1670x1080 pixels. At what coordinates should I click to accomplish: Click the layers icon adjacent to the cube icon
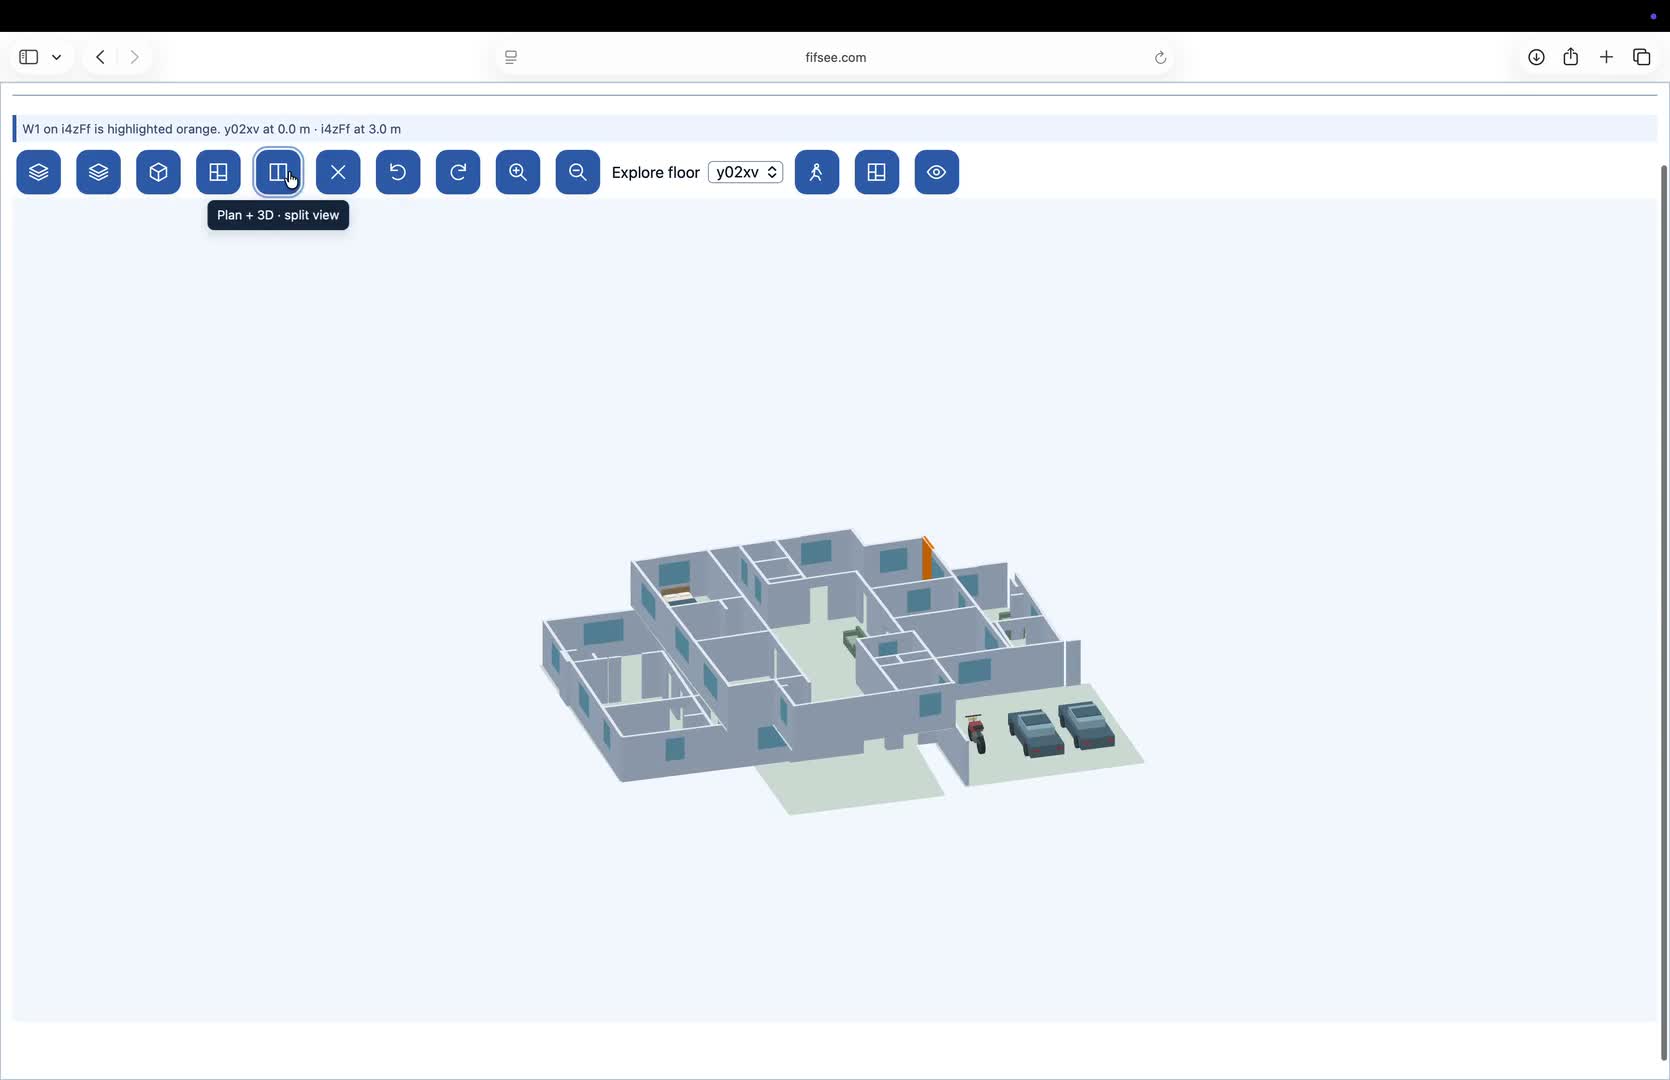click(98, 172)
